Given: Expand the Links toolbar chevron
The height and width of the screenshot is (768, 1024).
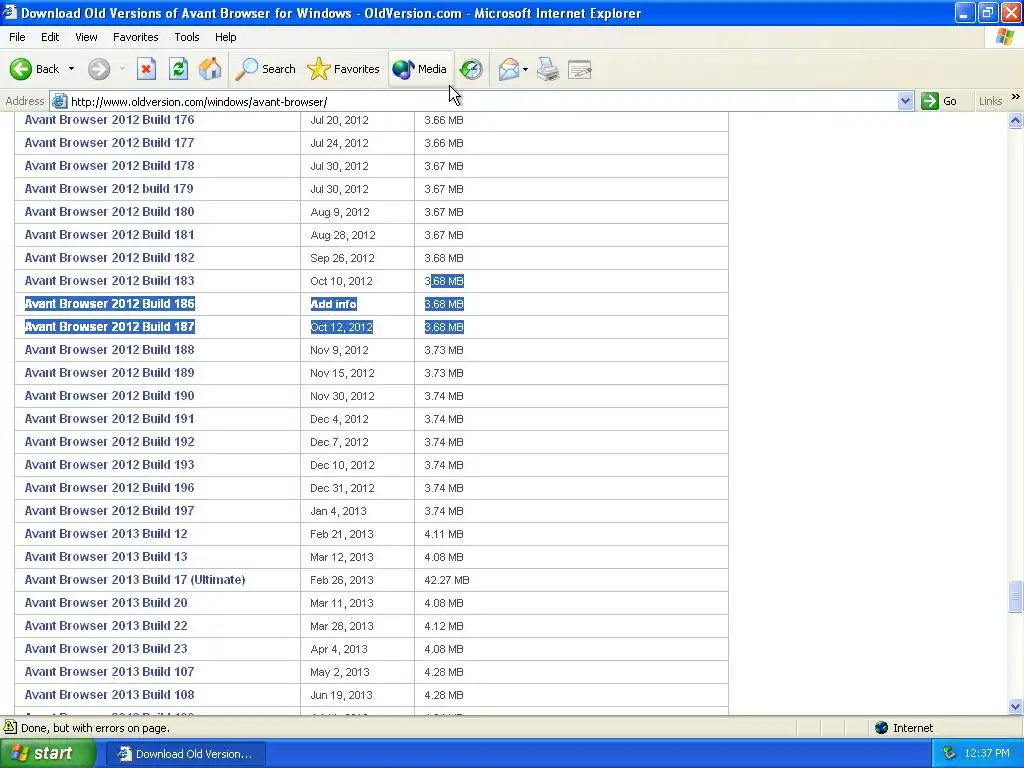Looking at the screenshot, I should (1016, 97).
